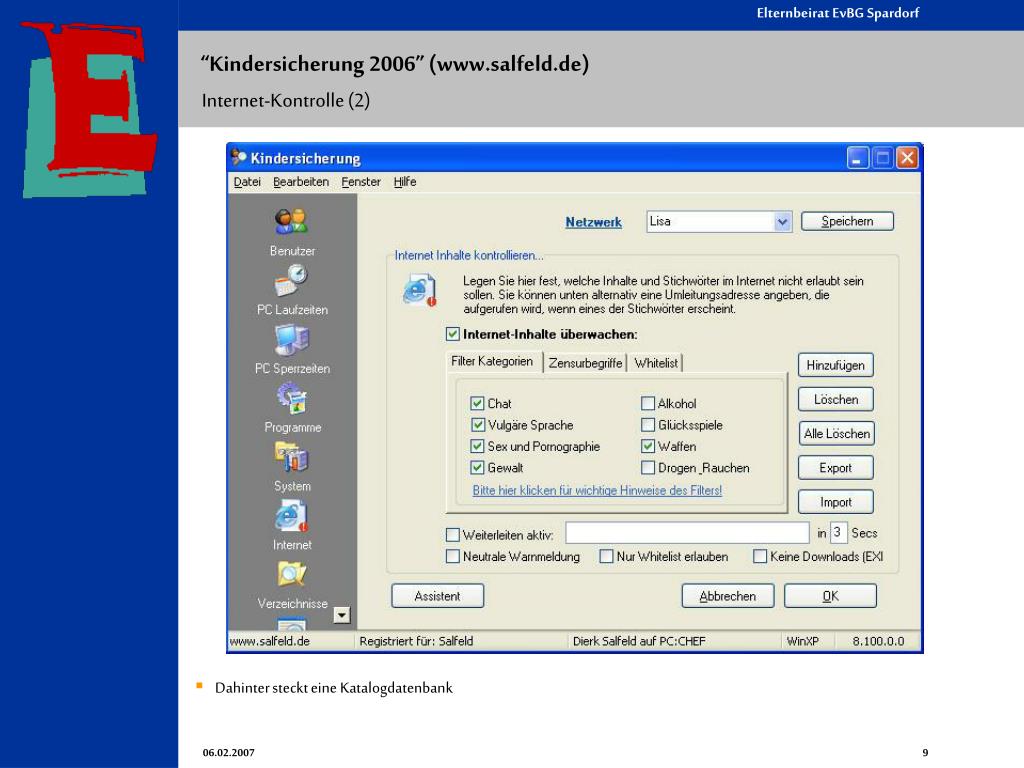Toggle Internet-Inhalte überwachen checkbox

pyautogui.click(x=453, y=334)
